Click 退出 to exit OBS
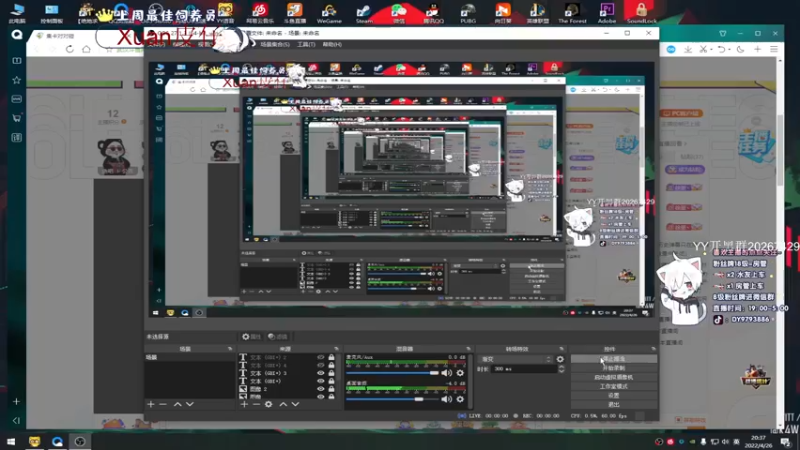Image resolution: width=800 pixels, height=450 pixels. click(614, 405)
